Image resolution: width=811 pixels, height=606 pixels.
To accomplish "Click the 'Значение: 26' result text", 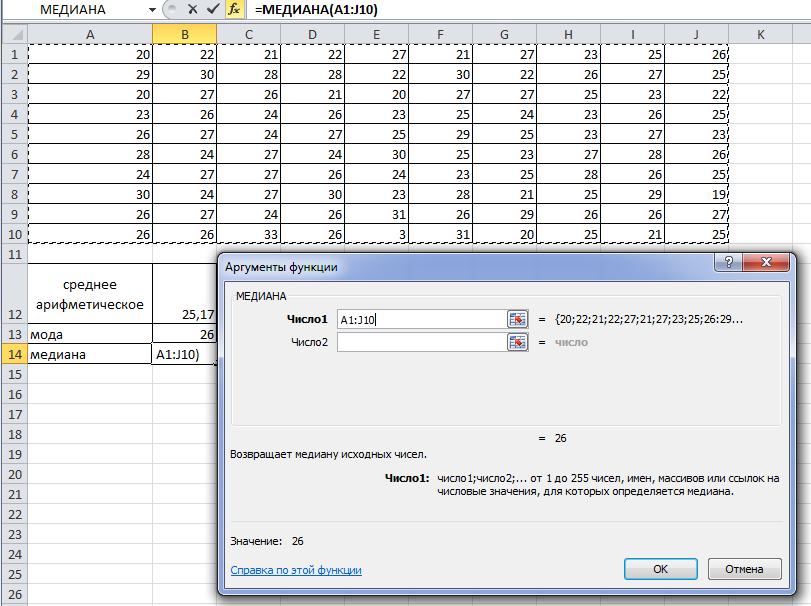I will pos(267,541).
